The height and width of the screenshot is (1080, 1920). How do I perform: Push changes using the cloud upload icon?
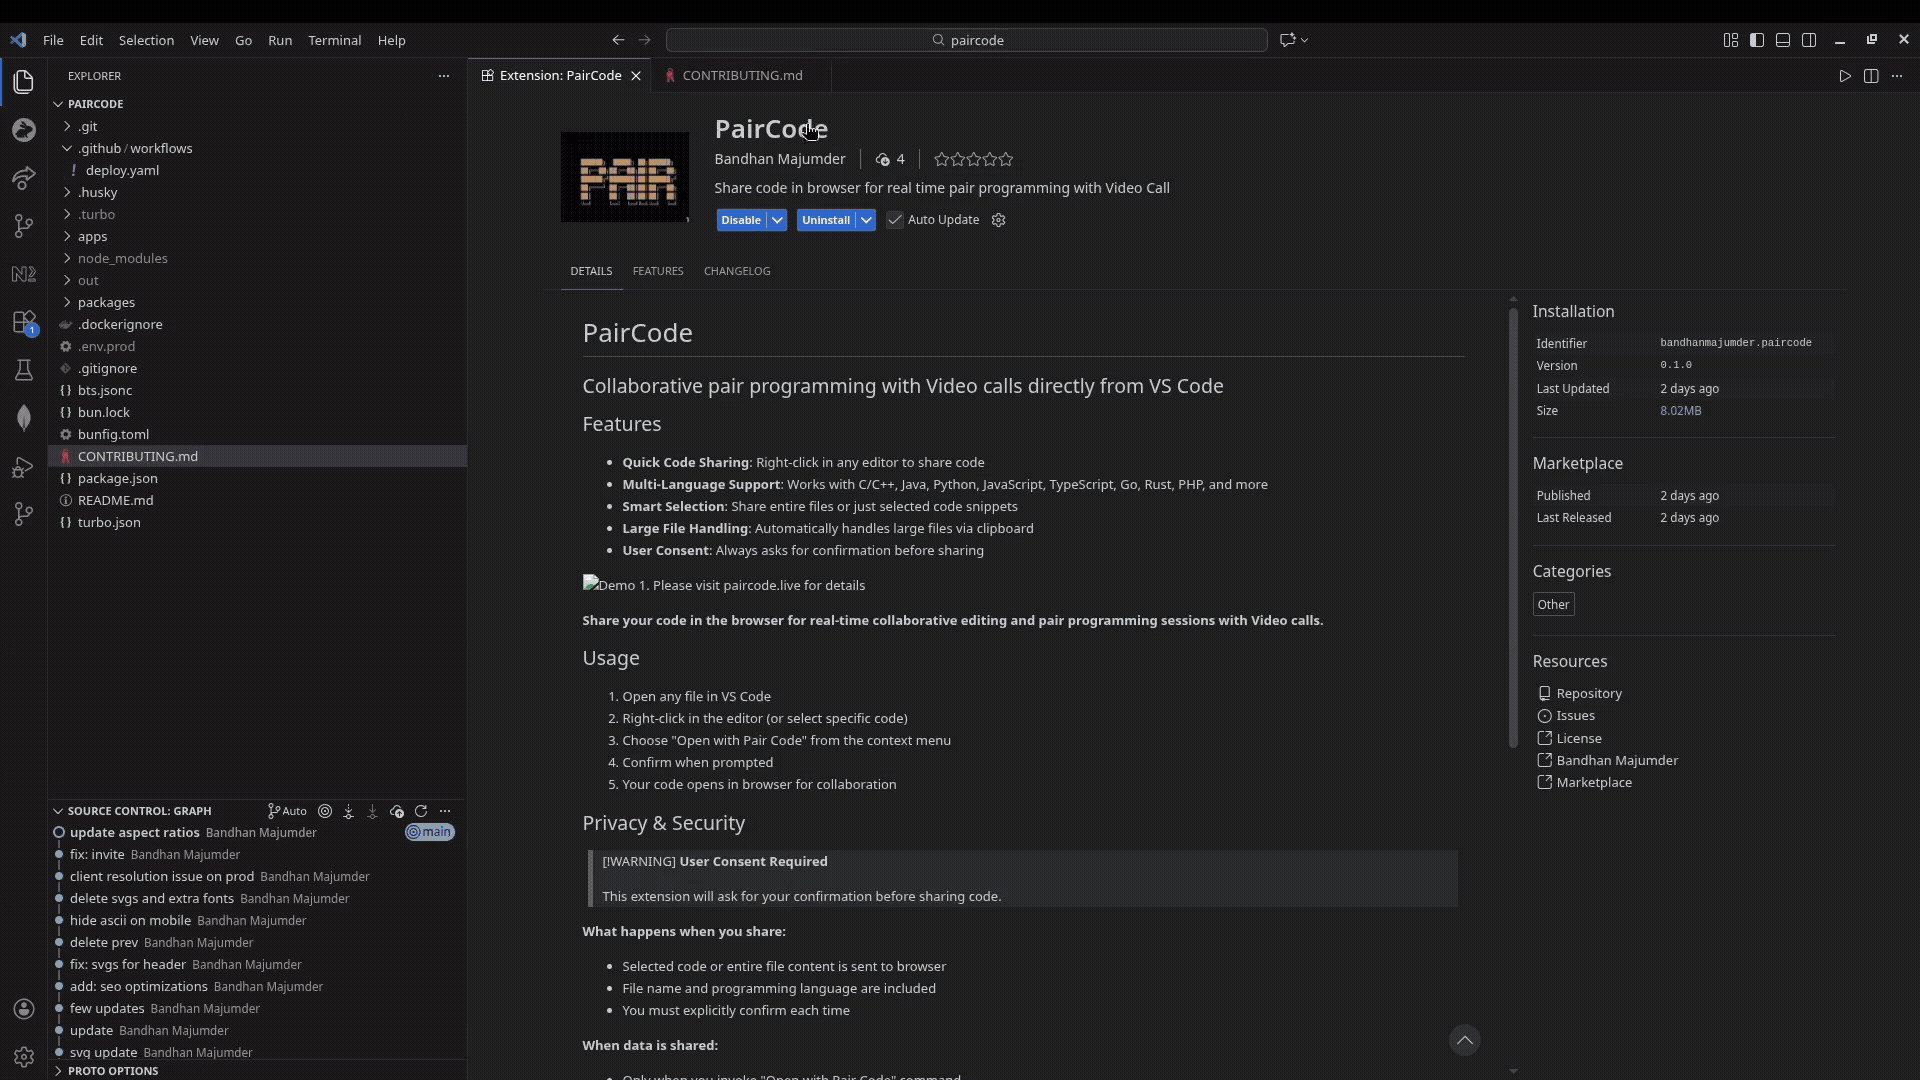point(396,811)
